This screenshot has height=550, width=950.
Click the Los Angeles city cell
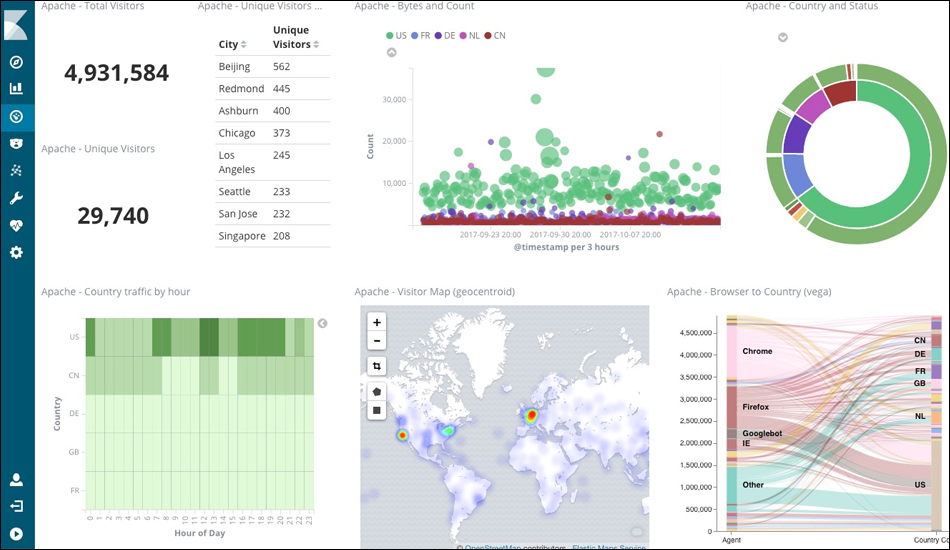[237, 162]
